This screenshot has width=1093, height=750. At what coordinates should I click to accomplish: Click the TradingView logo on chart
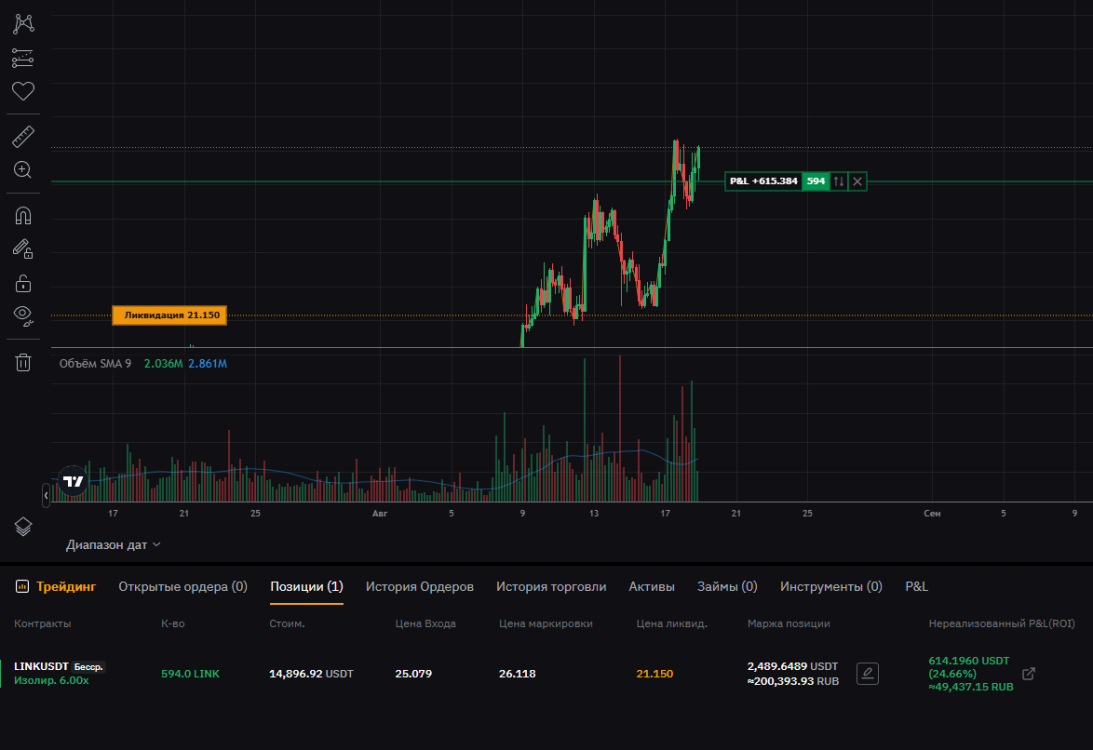pyautogui.click(x=73, y=481)
